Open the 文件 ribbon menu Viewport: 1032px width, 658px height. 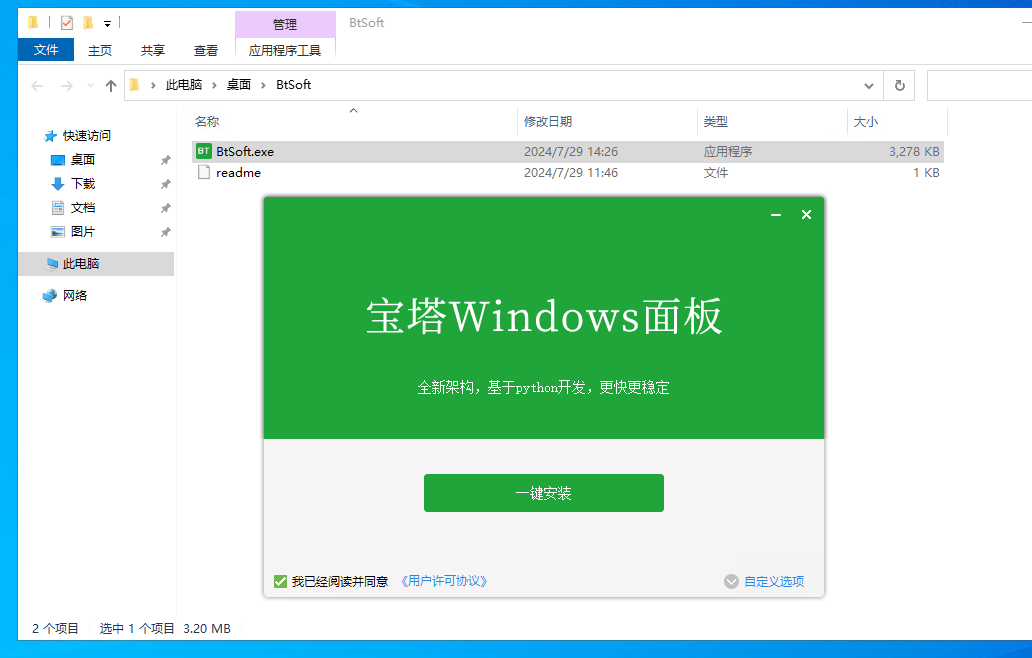[x=46, y=50]
